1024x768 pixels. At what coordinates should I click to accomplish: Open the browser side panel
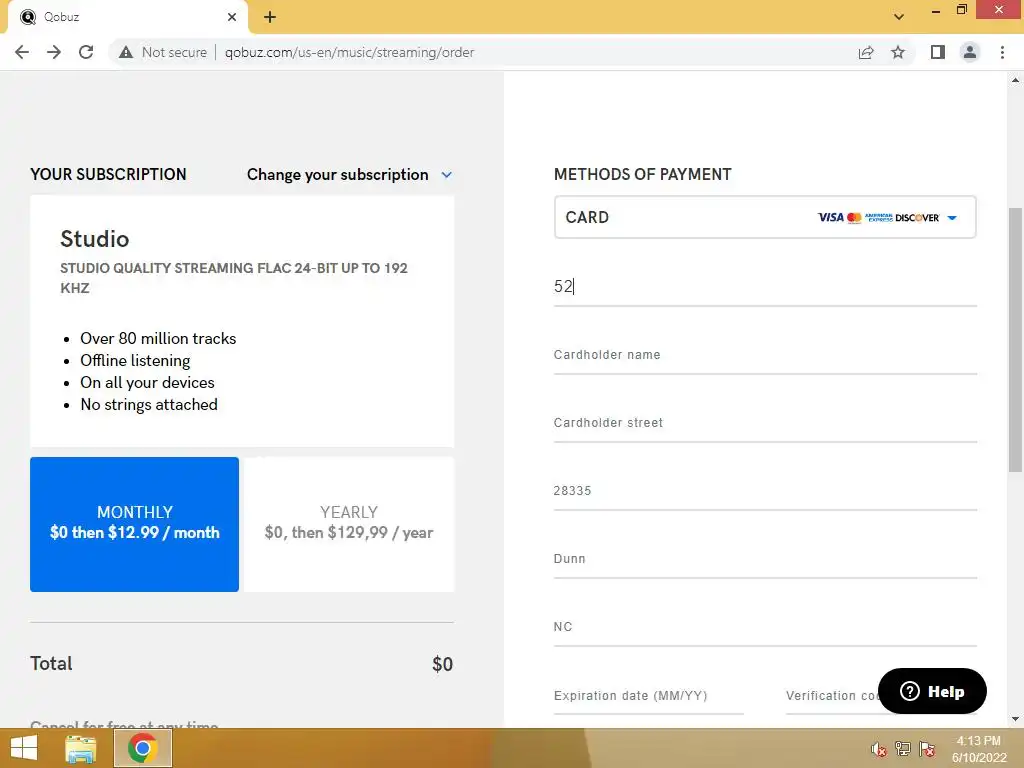[938, 52]
